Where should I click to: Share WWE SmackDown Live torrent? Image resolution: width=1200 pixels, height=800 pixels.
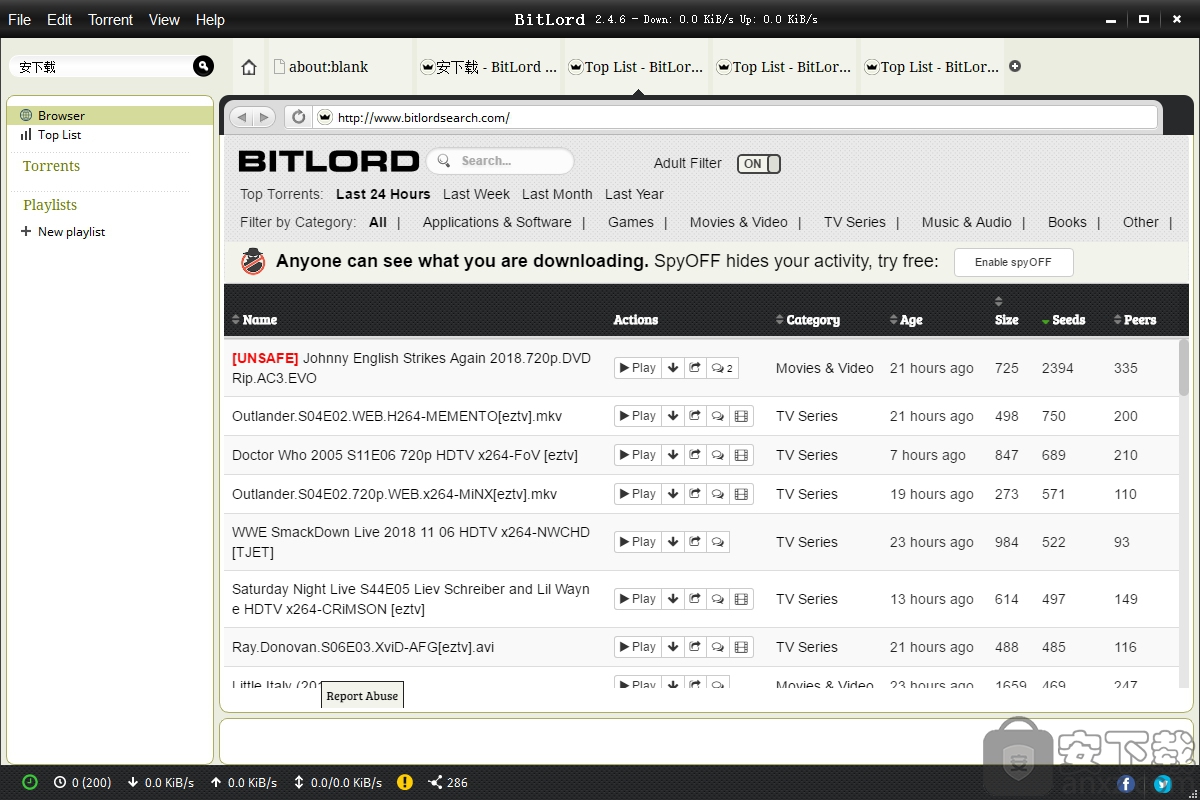pyautogui.click(x=695, y=542)
